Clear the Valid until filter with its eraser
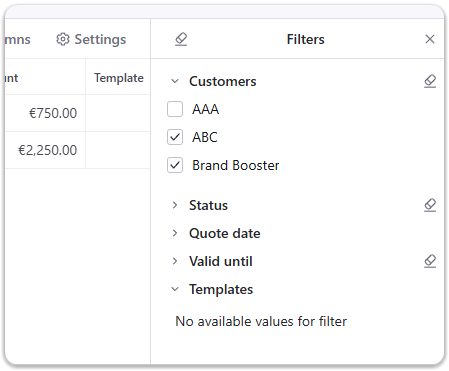The width and height of the screenshot is (449, 371). click(x=430, y=261)
